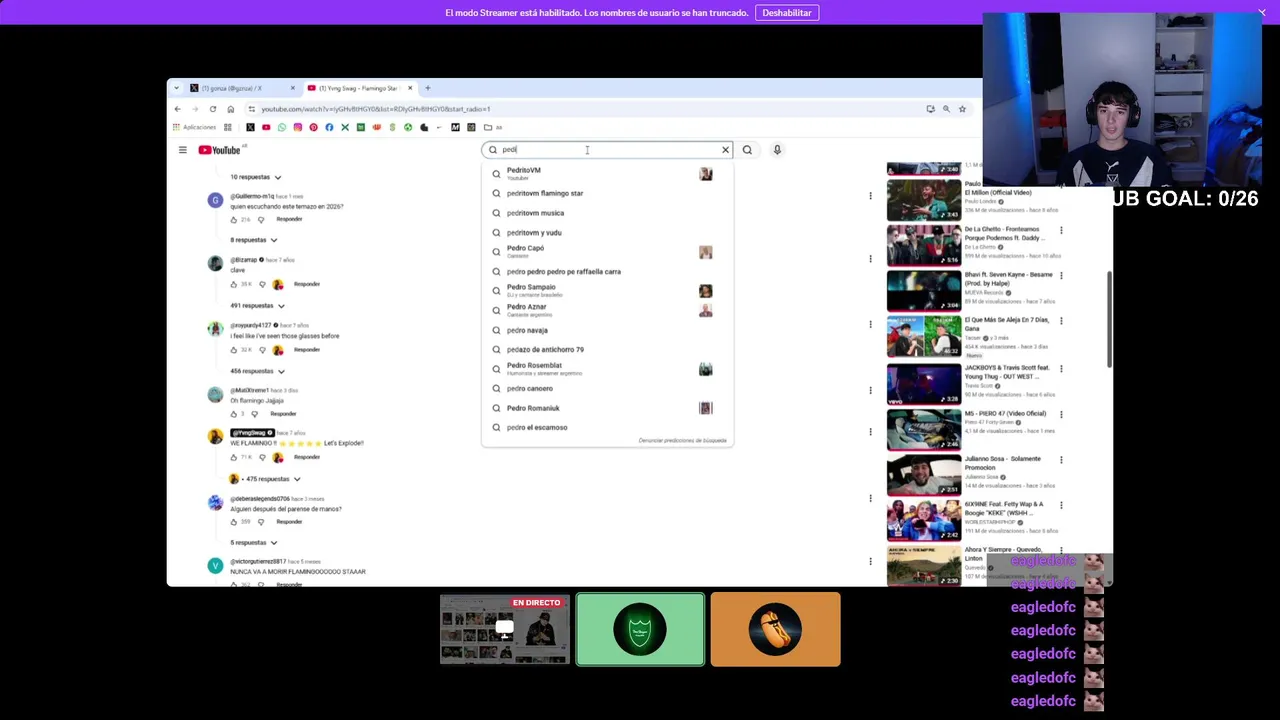Open the tab search dropdown arrow
Viewport: 1280px width, 720px height.
(176, 88)
